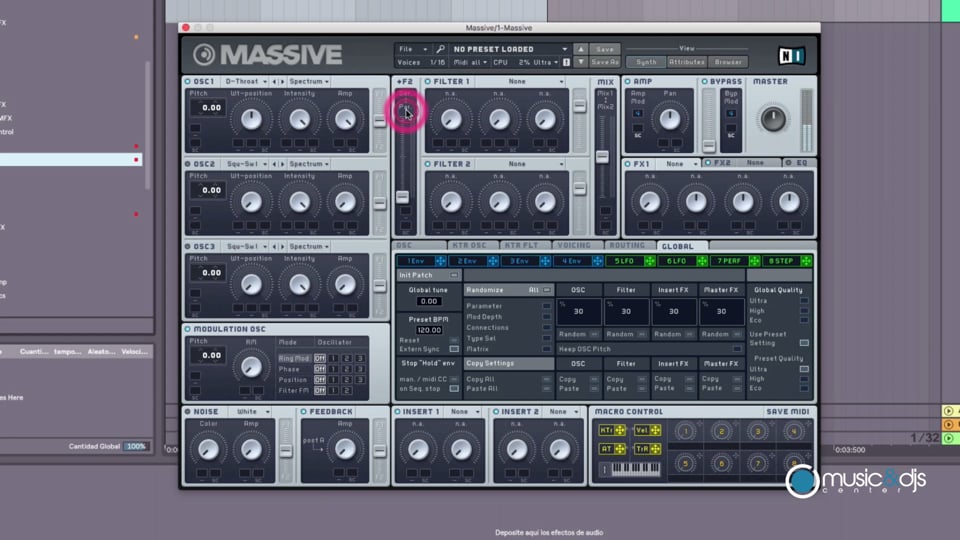
Task: Grab the Vel macro modulation handle
Action: pos(655,430)
